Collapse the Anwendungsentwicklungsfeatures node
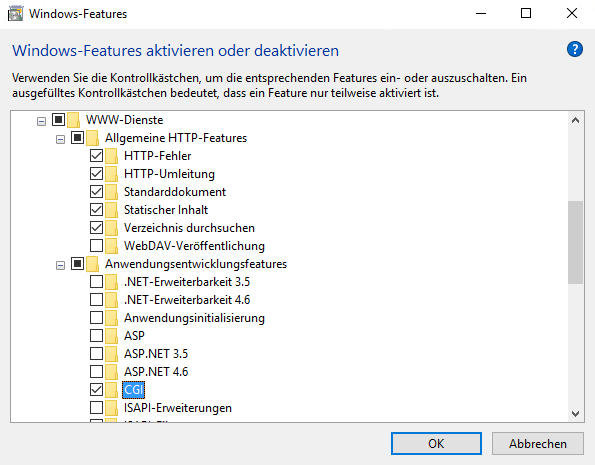Image resolution: width=595 pixels, height=465 pixels. tap(60, 265)
